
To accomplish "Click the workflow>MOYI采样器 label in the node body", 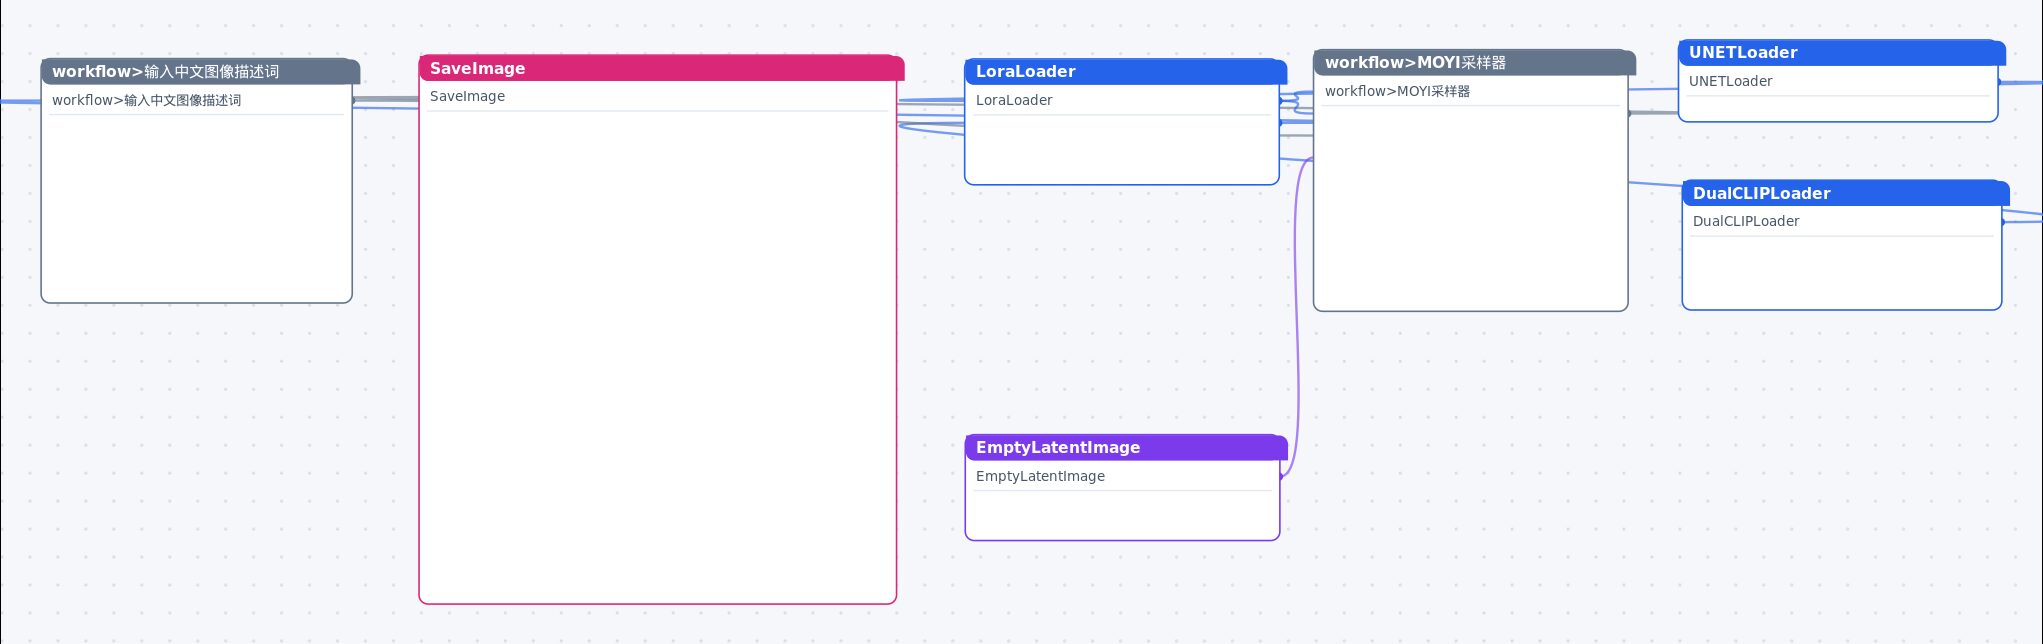I will coord(1397,91).
